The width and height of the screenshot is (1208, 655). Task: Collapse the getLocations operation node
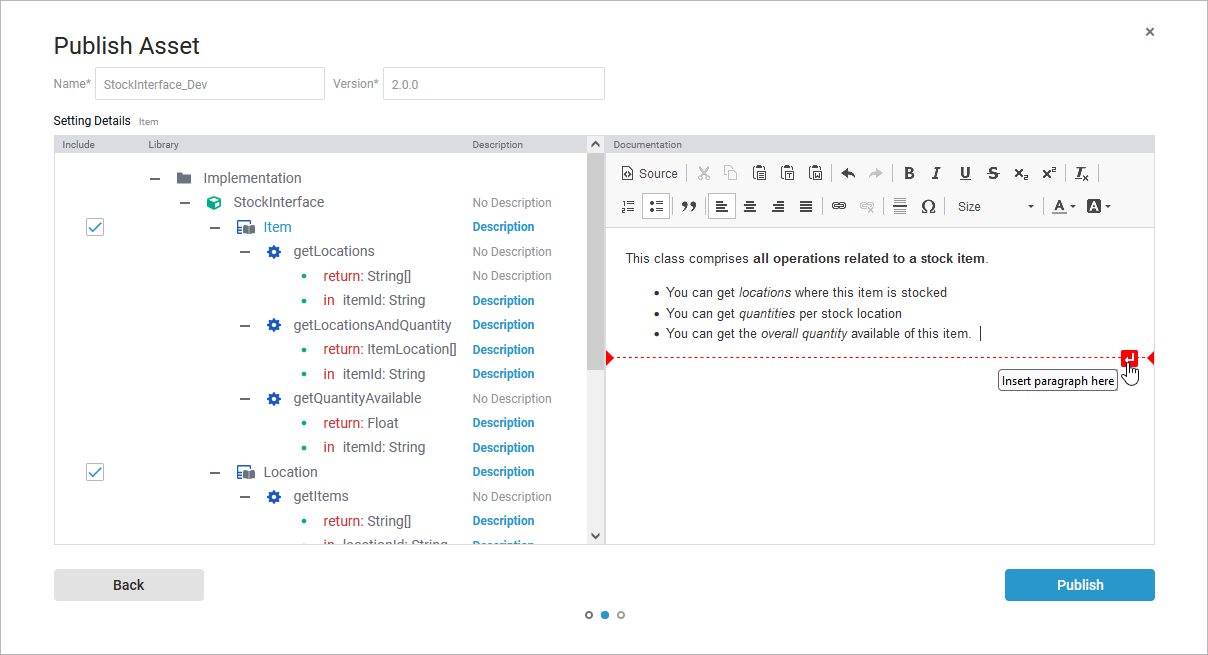(x=245, y=252)
